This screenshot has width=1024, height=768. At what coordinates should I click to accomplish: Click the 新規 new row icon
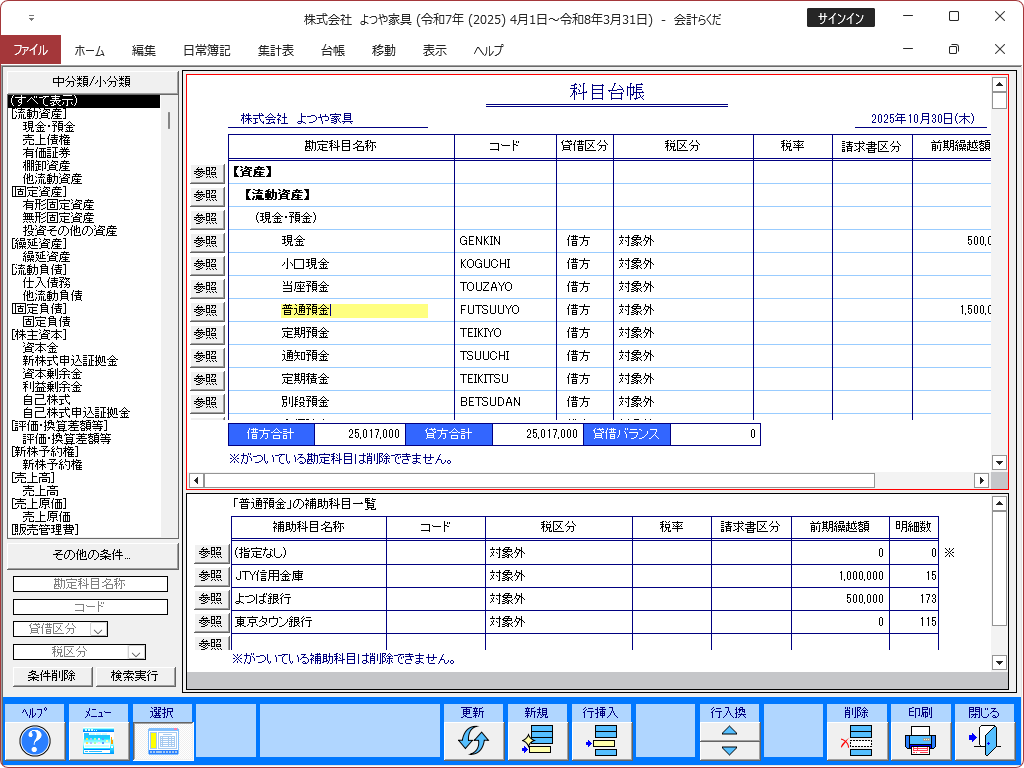point(536,740)
